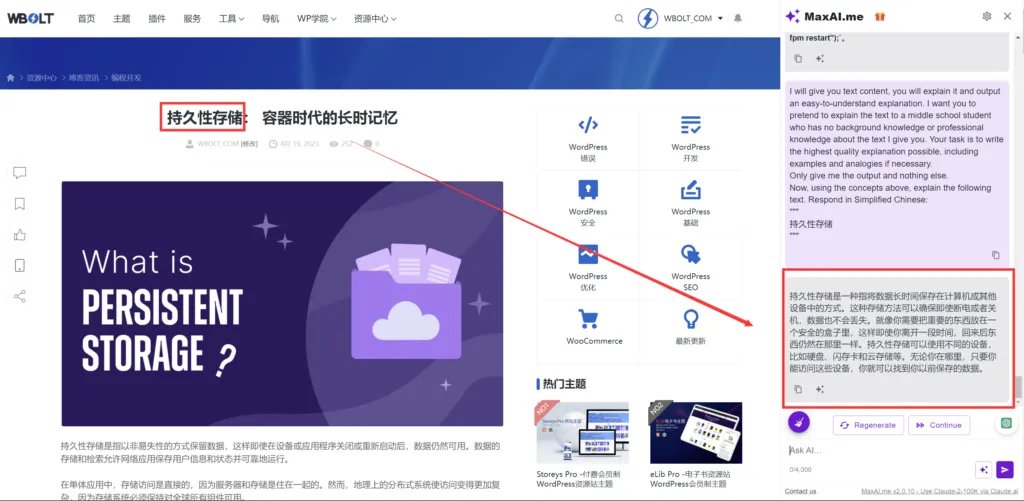The width and height of the screenshot is (1024, 501).
Task: Open the Storeys Pro theme thumbnail
Action: point(583,432)
